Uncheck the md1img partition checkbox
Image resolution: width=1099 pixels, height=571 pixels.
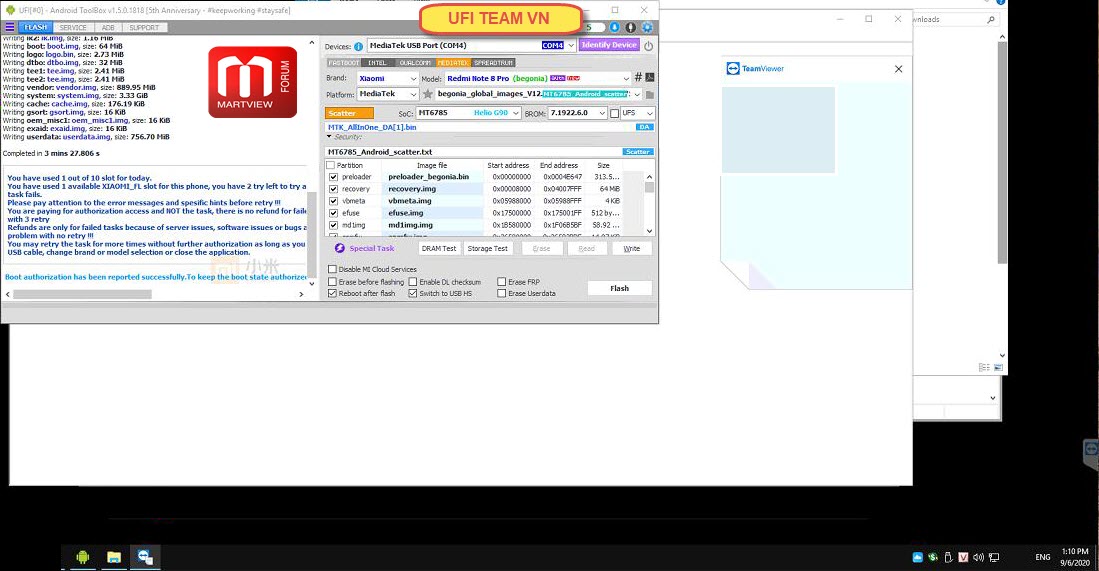pos(334,226)
